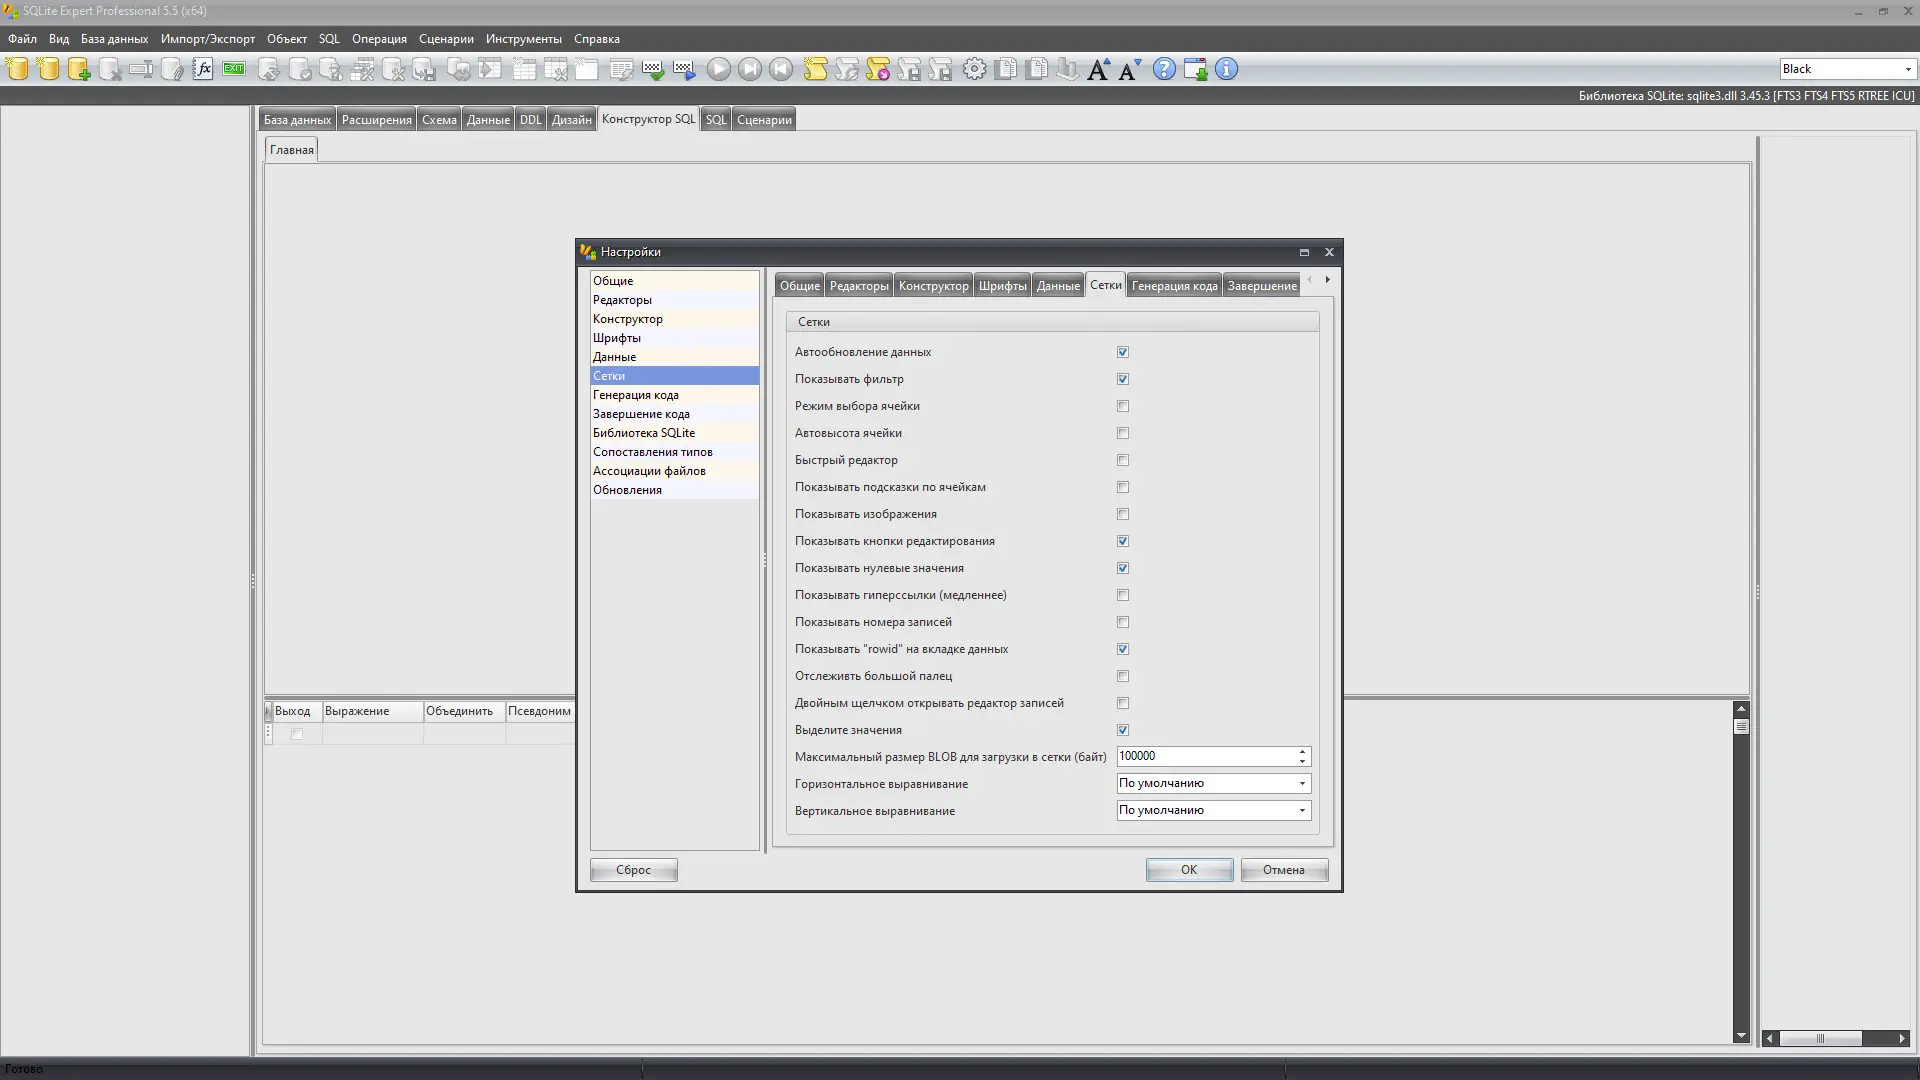
Task: Click the add database icon with plus
Action: [x=79, y=69]
